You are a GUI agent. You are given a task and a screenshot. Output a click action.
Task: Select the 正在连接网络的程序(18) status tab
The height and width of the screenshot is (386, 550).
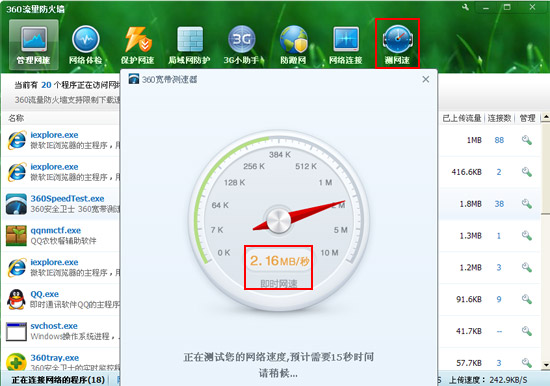[58, 380]
